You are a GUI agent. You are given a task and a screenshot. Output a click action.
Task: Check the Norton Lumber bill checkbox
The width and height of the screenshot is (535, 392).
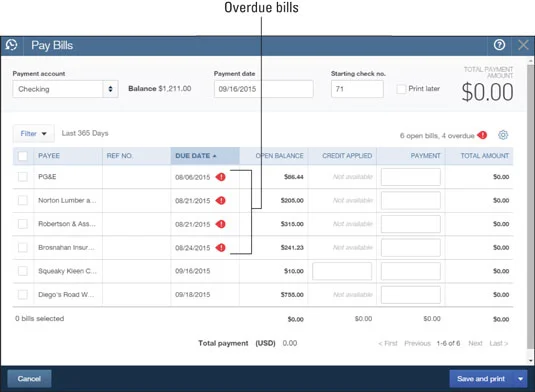tap(23, 200)
